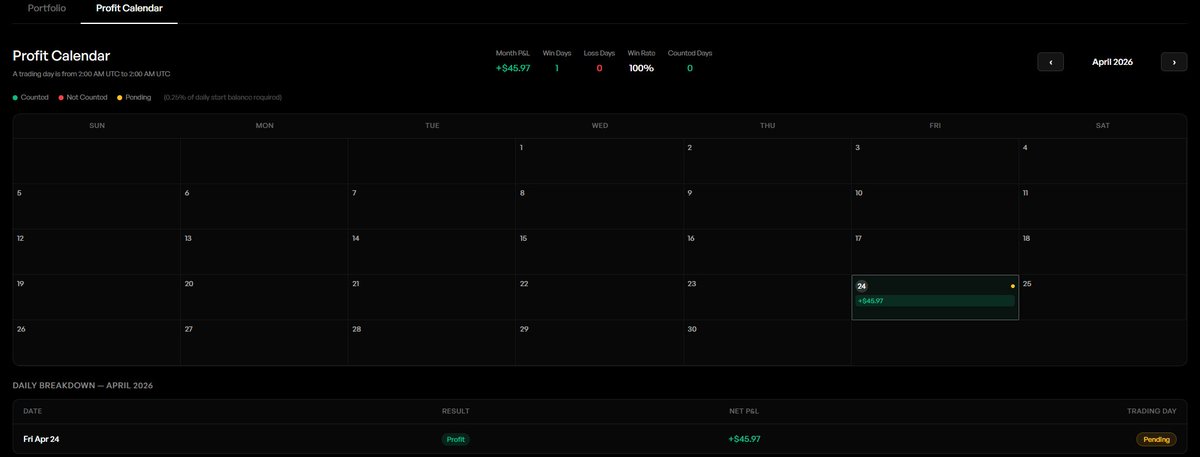Click the Month P&L +$45.97 stat
Image resolution: width=1200 pixels, height=457 pixels.
[513, 68]
